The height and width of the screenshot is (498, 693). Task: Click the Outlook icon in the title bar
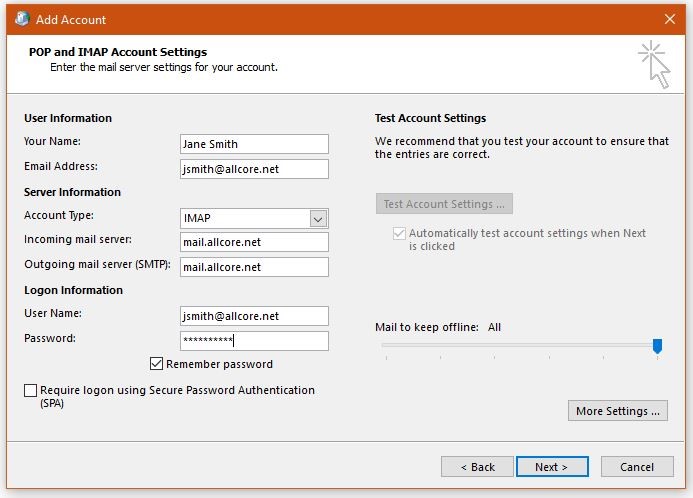point(21,19)
